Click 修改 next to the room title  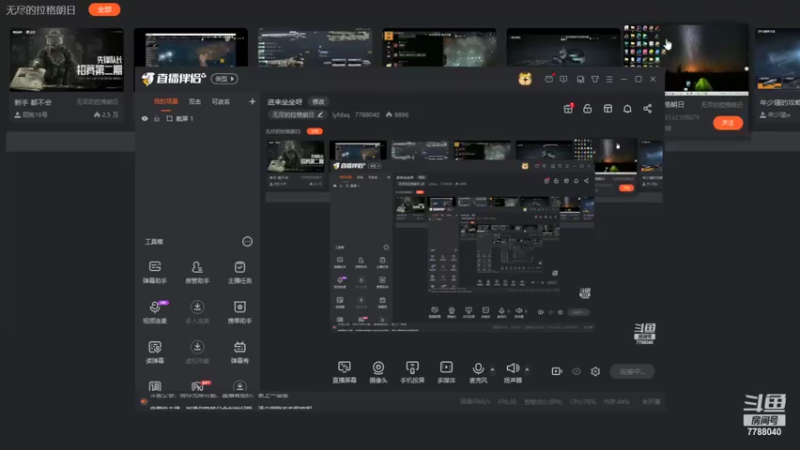tap(318, 102)
